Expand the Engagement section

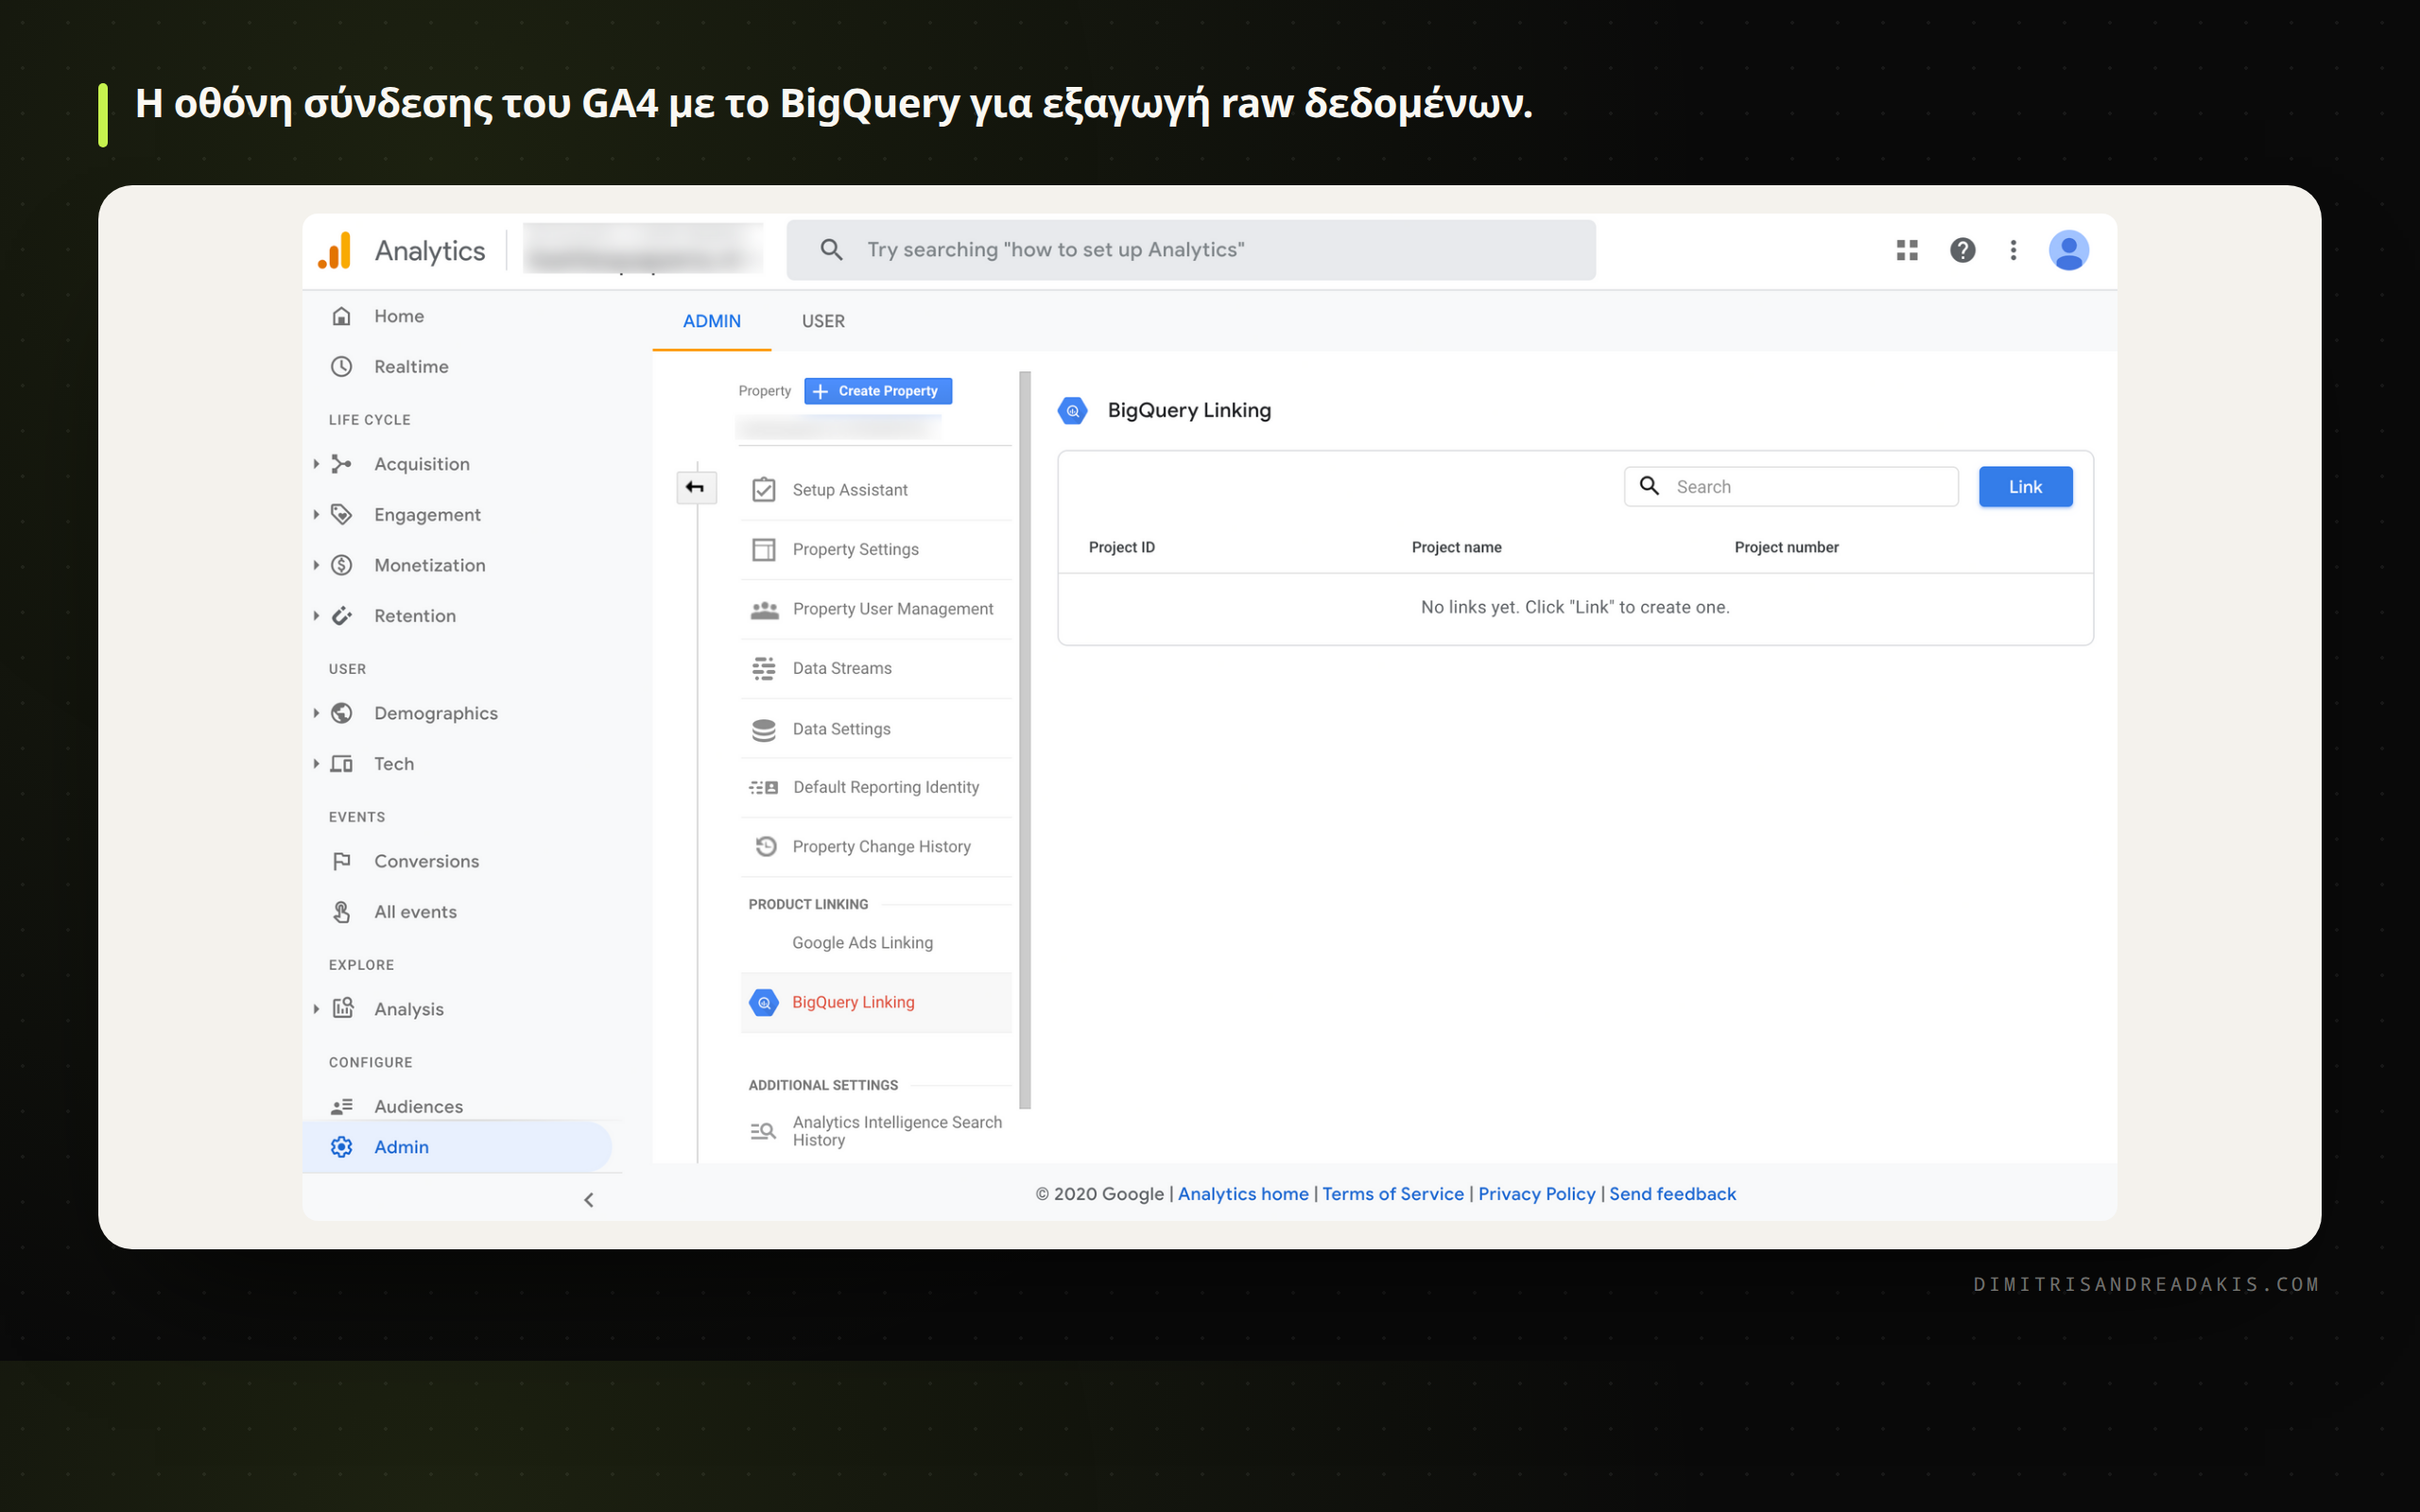tap(316, 515)
